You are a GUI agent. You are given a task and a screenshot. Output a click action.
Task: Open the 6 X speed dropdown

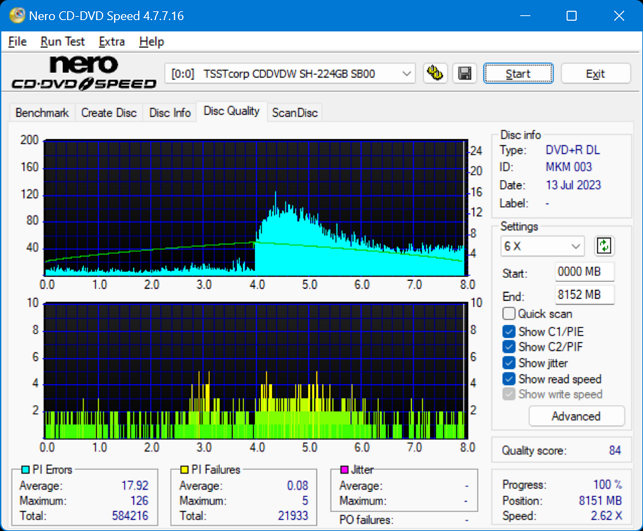(542, 246)
